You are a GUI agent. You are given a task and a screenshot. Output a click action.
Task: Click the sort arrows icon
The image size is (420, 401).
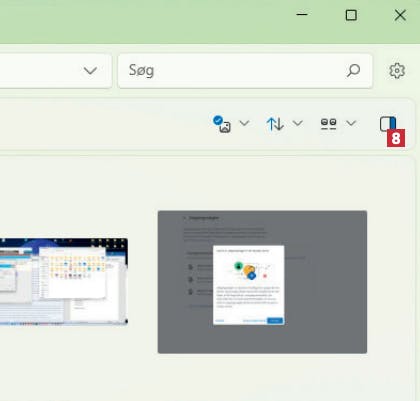(x=275, y=124)
